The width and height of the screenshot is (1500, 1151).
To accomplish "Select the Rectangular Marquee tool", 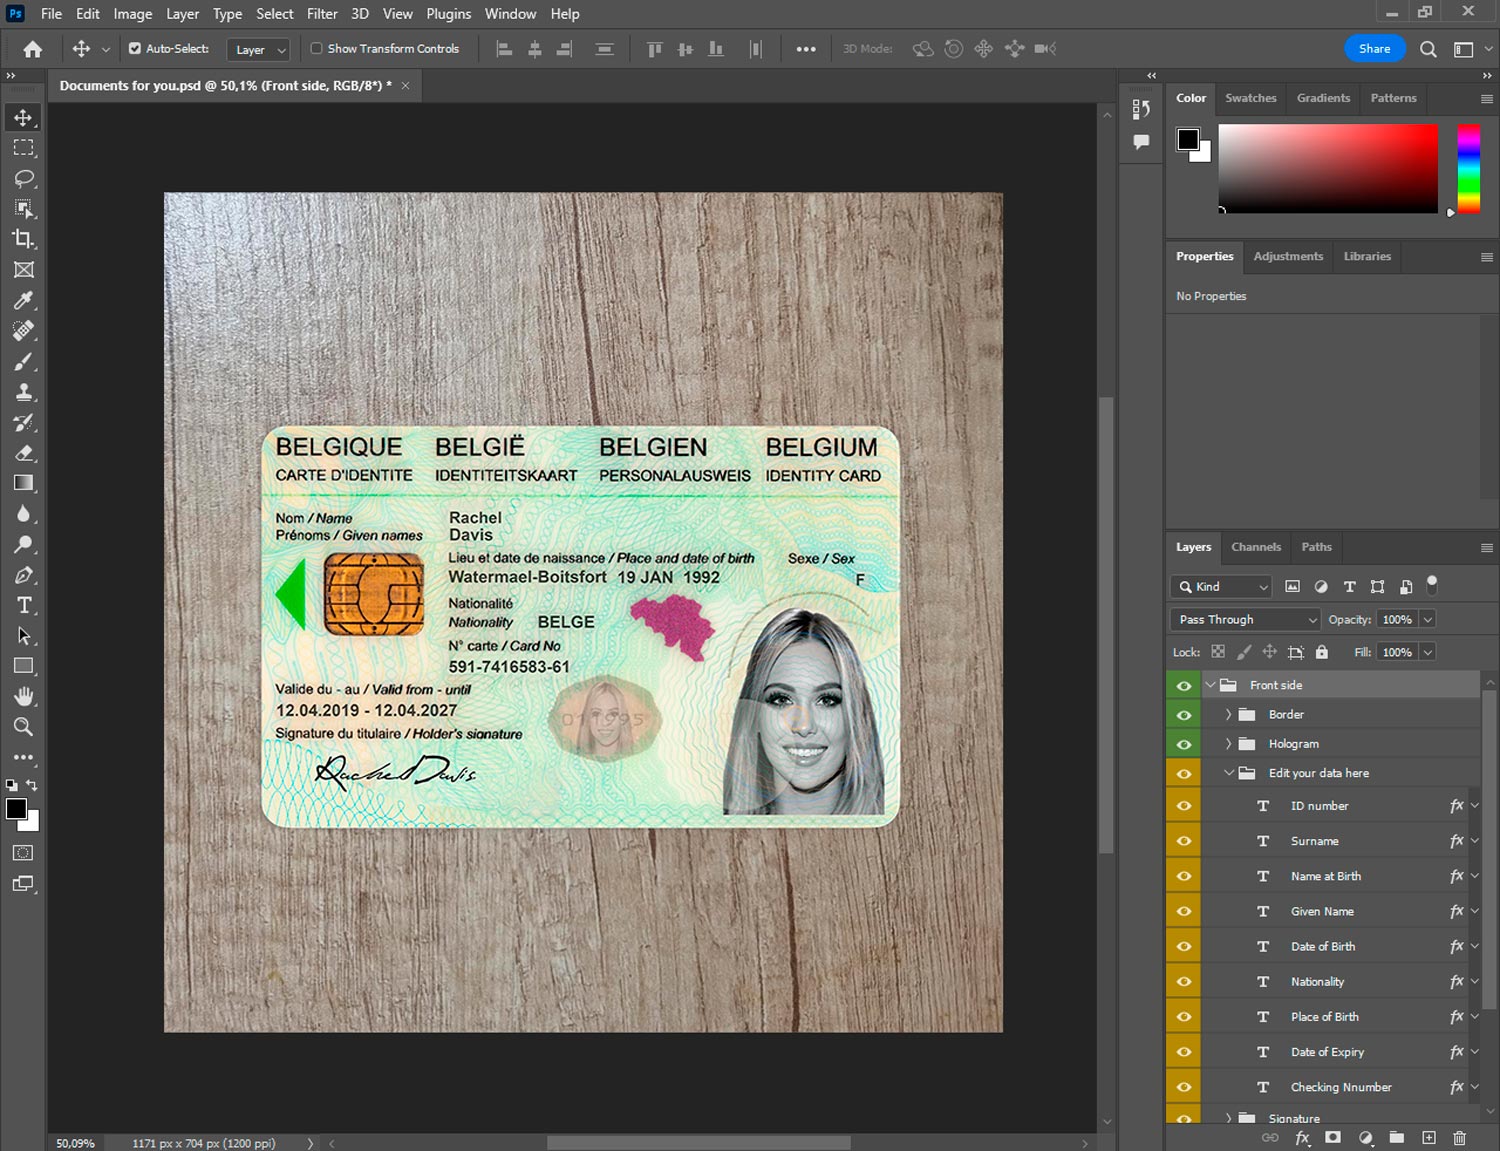I will (x=24, y=148).
